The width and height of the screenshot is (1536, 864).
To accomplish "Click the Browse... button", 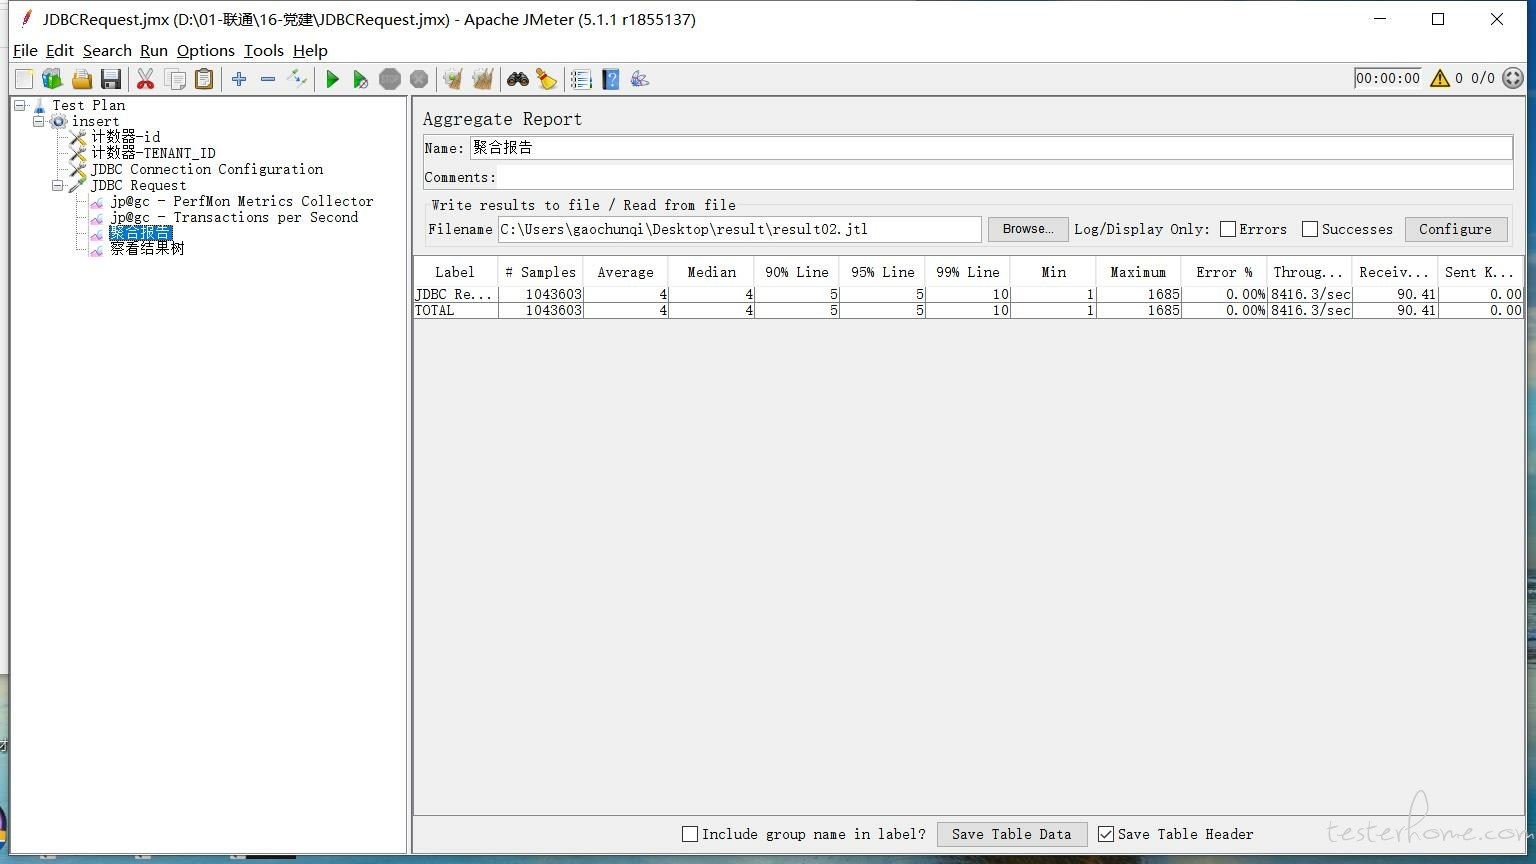I will click(x=1028, y=229).
